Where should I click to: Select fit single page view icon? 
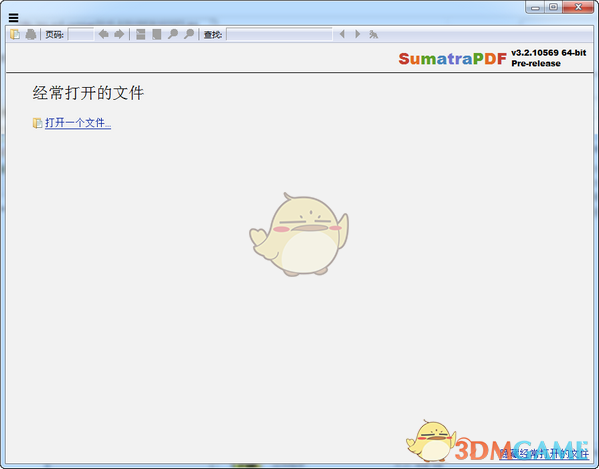[x=157, y=34]
